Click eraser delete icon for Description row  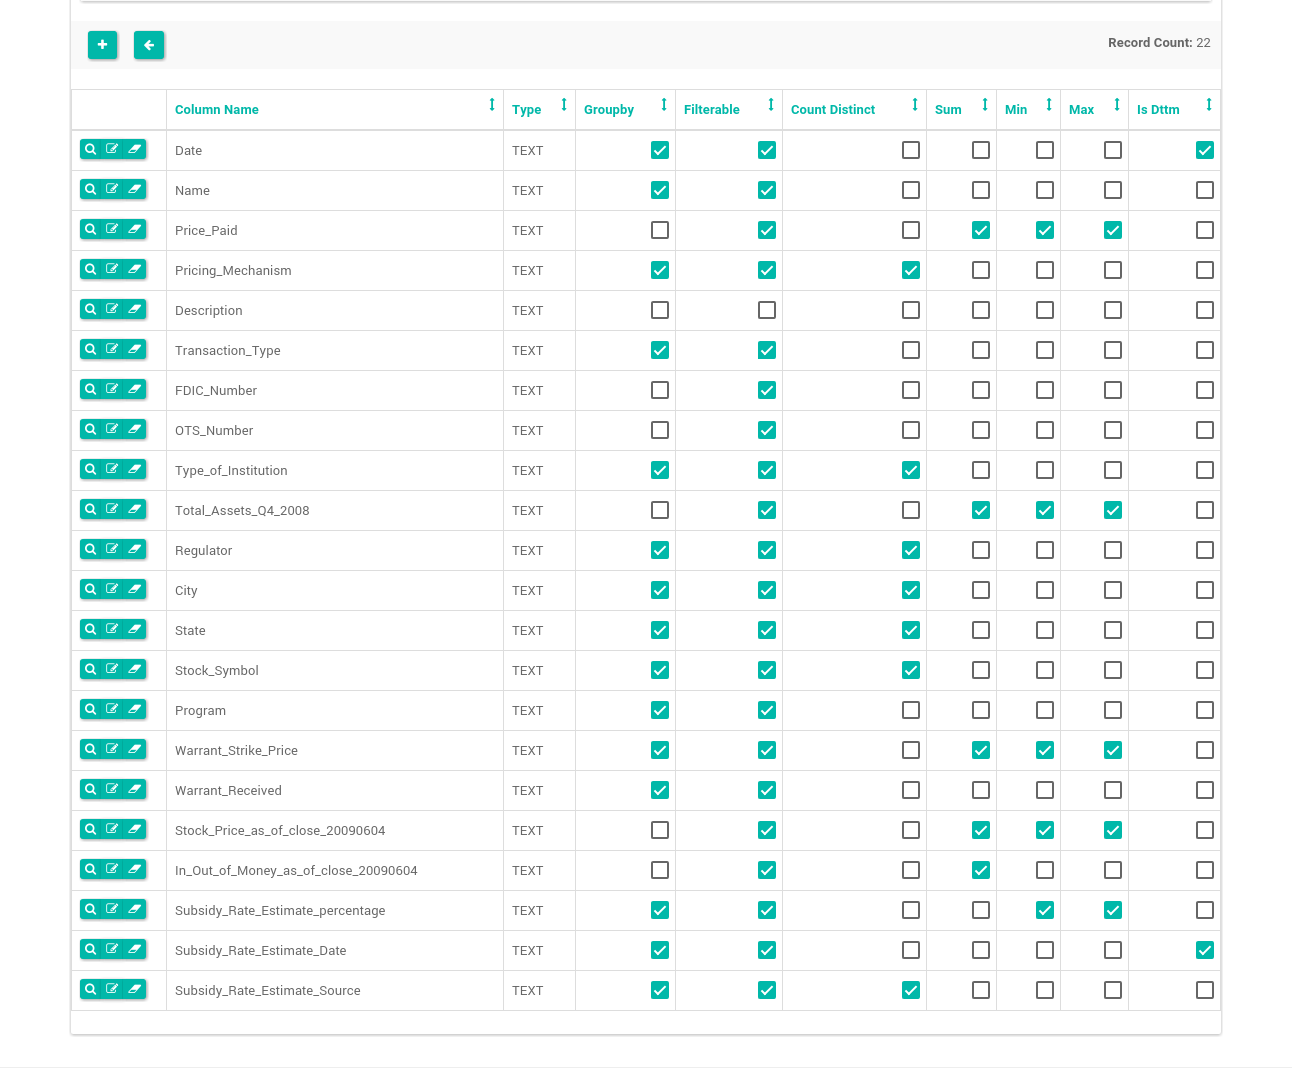coord(134,309)
